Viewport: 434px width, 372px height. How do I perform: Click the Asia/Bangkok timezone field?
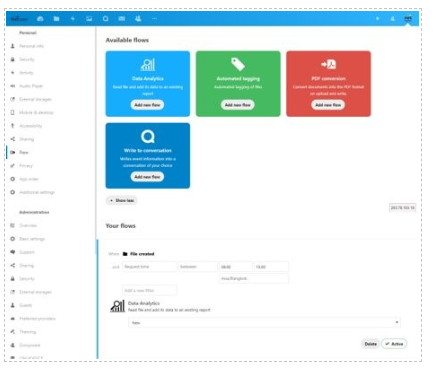[x=254, y=278]
